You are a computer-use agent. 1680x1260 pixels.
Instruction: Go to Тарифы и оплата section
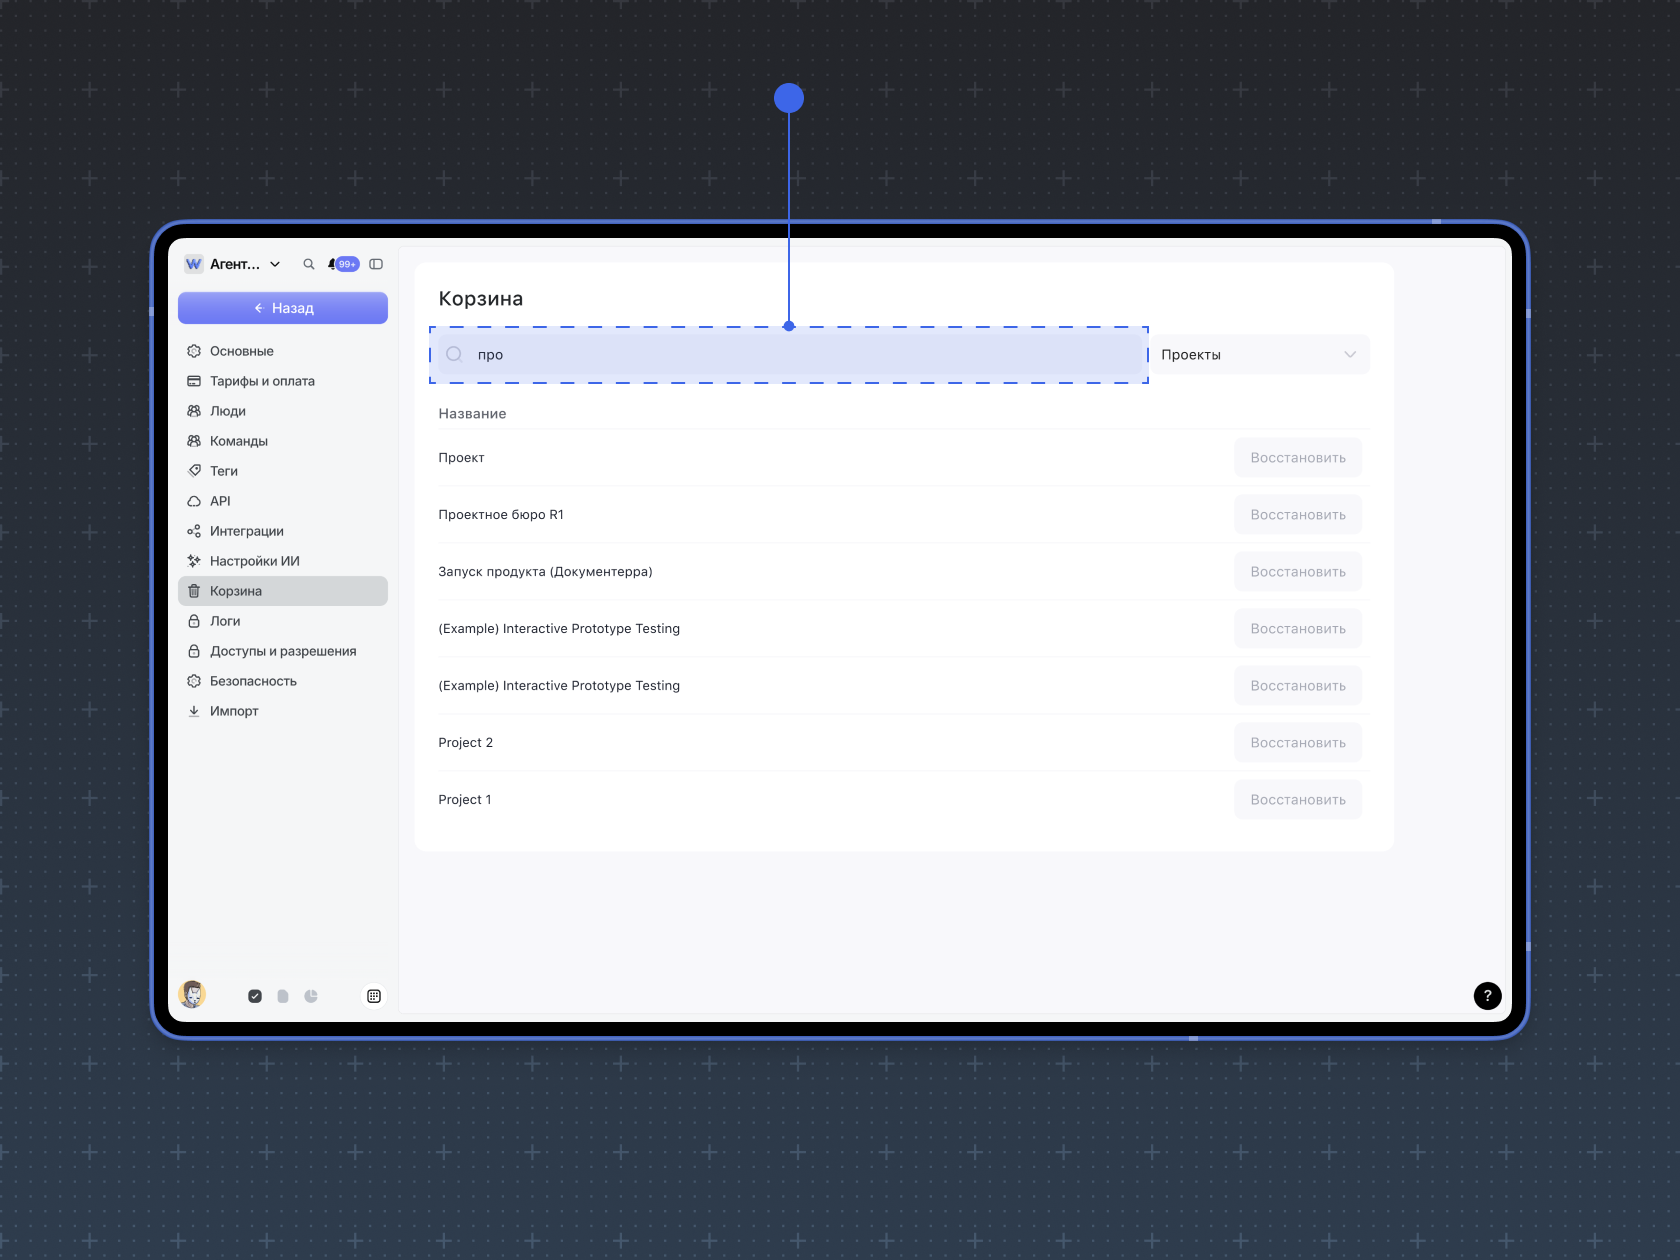[x=261, y=381]
